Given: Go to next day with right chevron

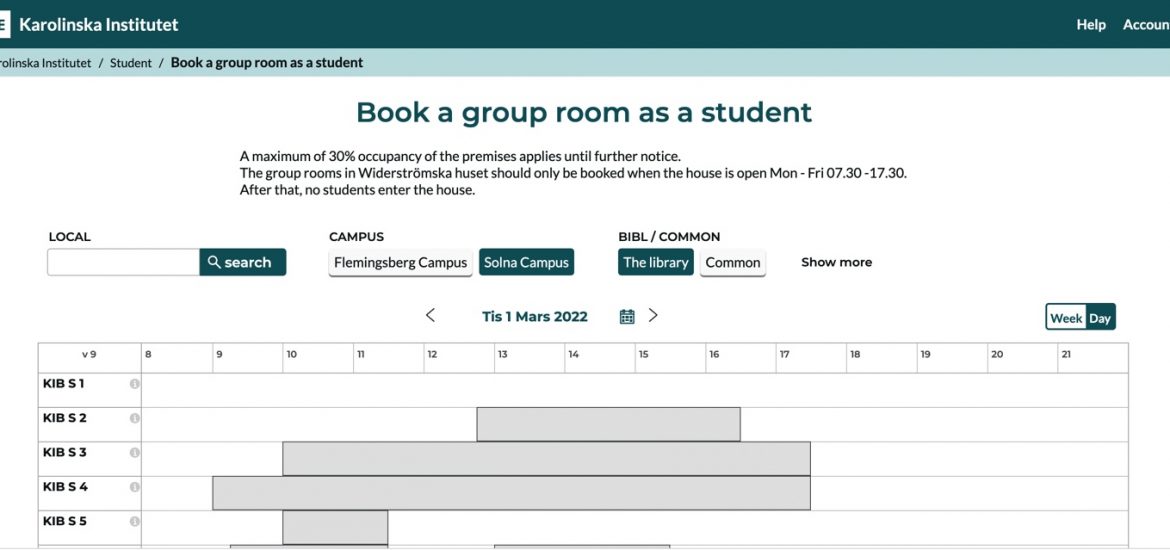Looking at the screenshot, I should point(653,316).
